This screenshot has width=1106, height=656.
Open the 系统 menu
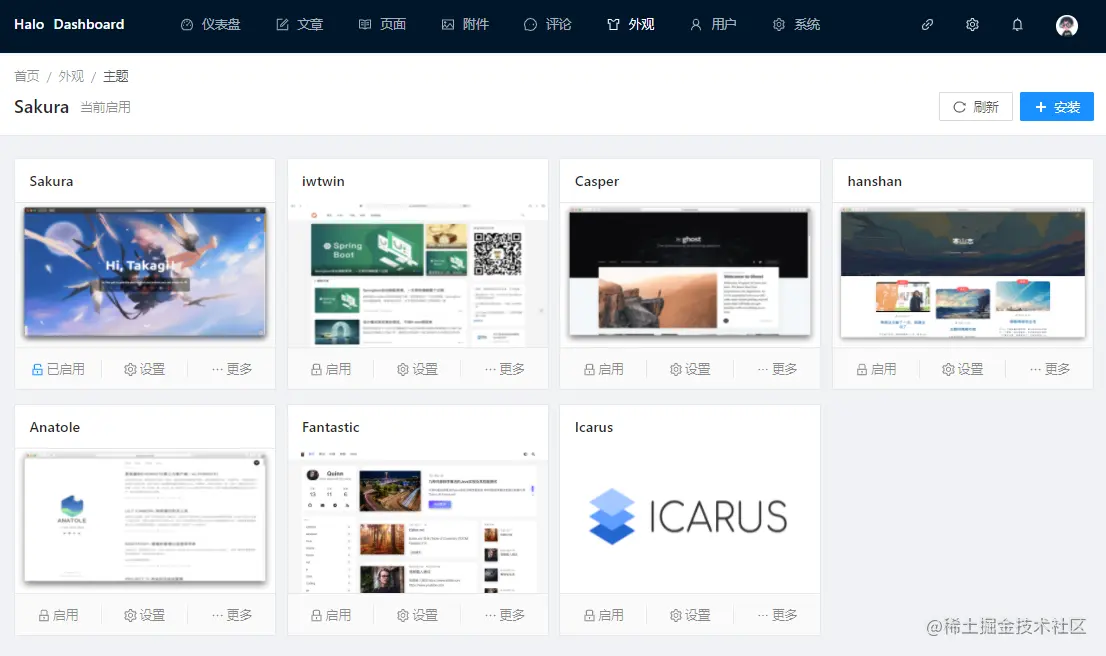click(x=796, y=25)
